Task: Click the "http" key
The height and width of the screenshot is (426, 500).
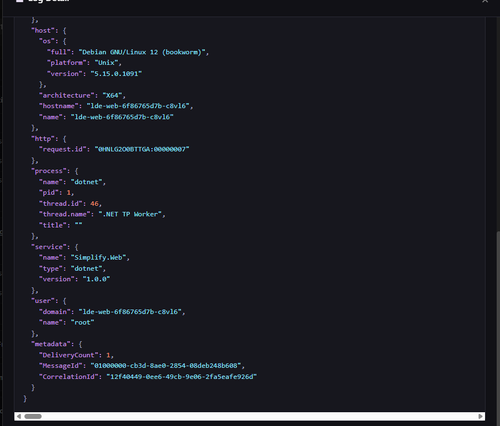Action: pos(43,139)
